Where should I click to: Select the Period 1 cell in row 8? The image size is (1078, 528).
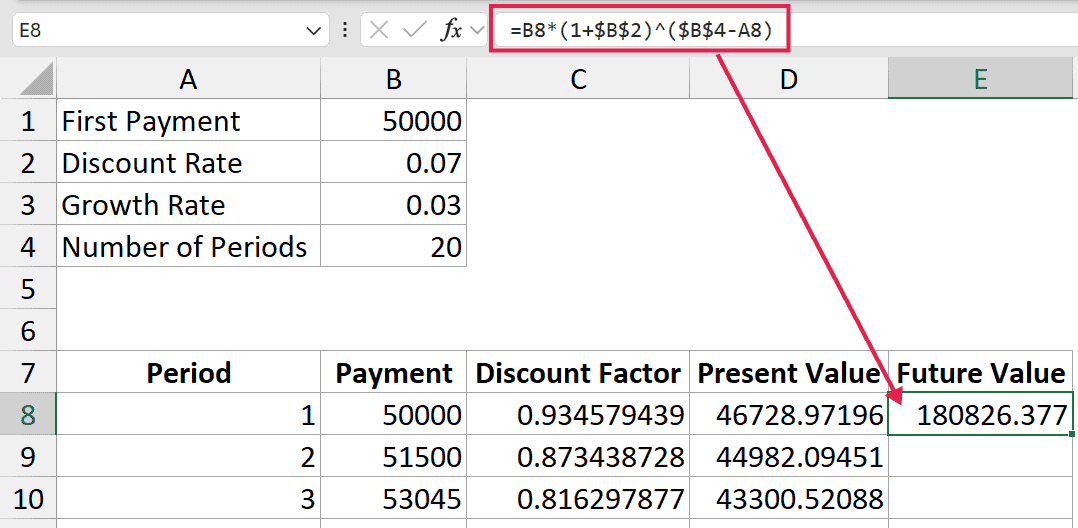click(188, 415)
